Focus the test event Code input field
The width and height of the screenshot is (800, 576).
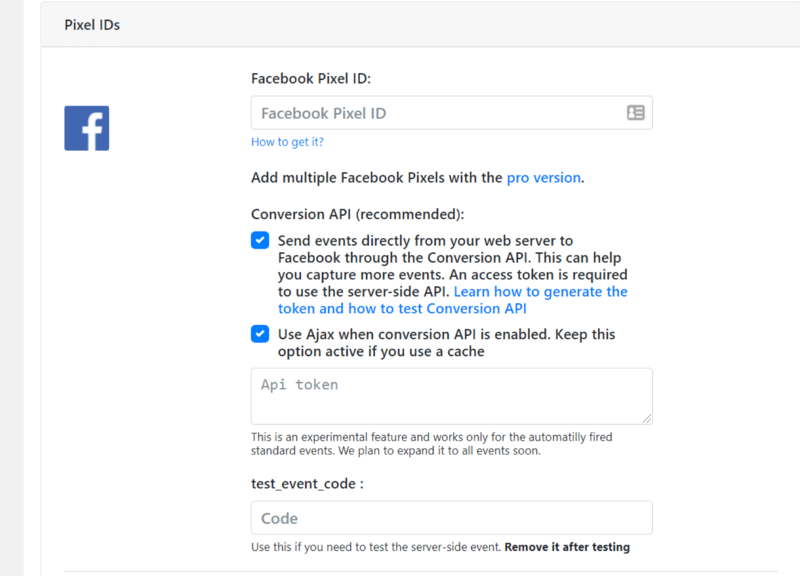(451, 518)
